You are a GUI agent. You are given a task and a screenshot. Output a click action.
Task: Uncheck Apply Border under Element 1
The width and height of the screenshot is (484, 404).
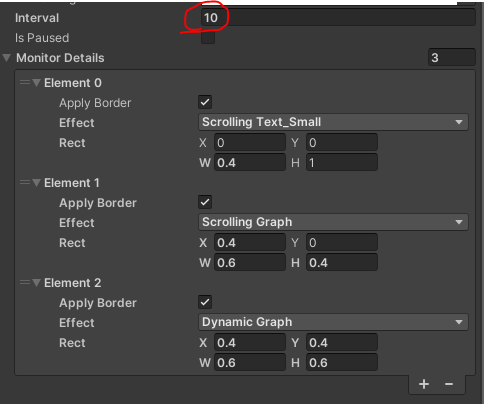coord(205,202)
